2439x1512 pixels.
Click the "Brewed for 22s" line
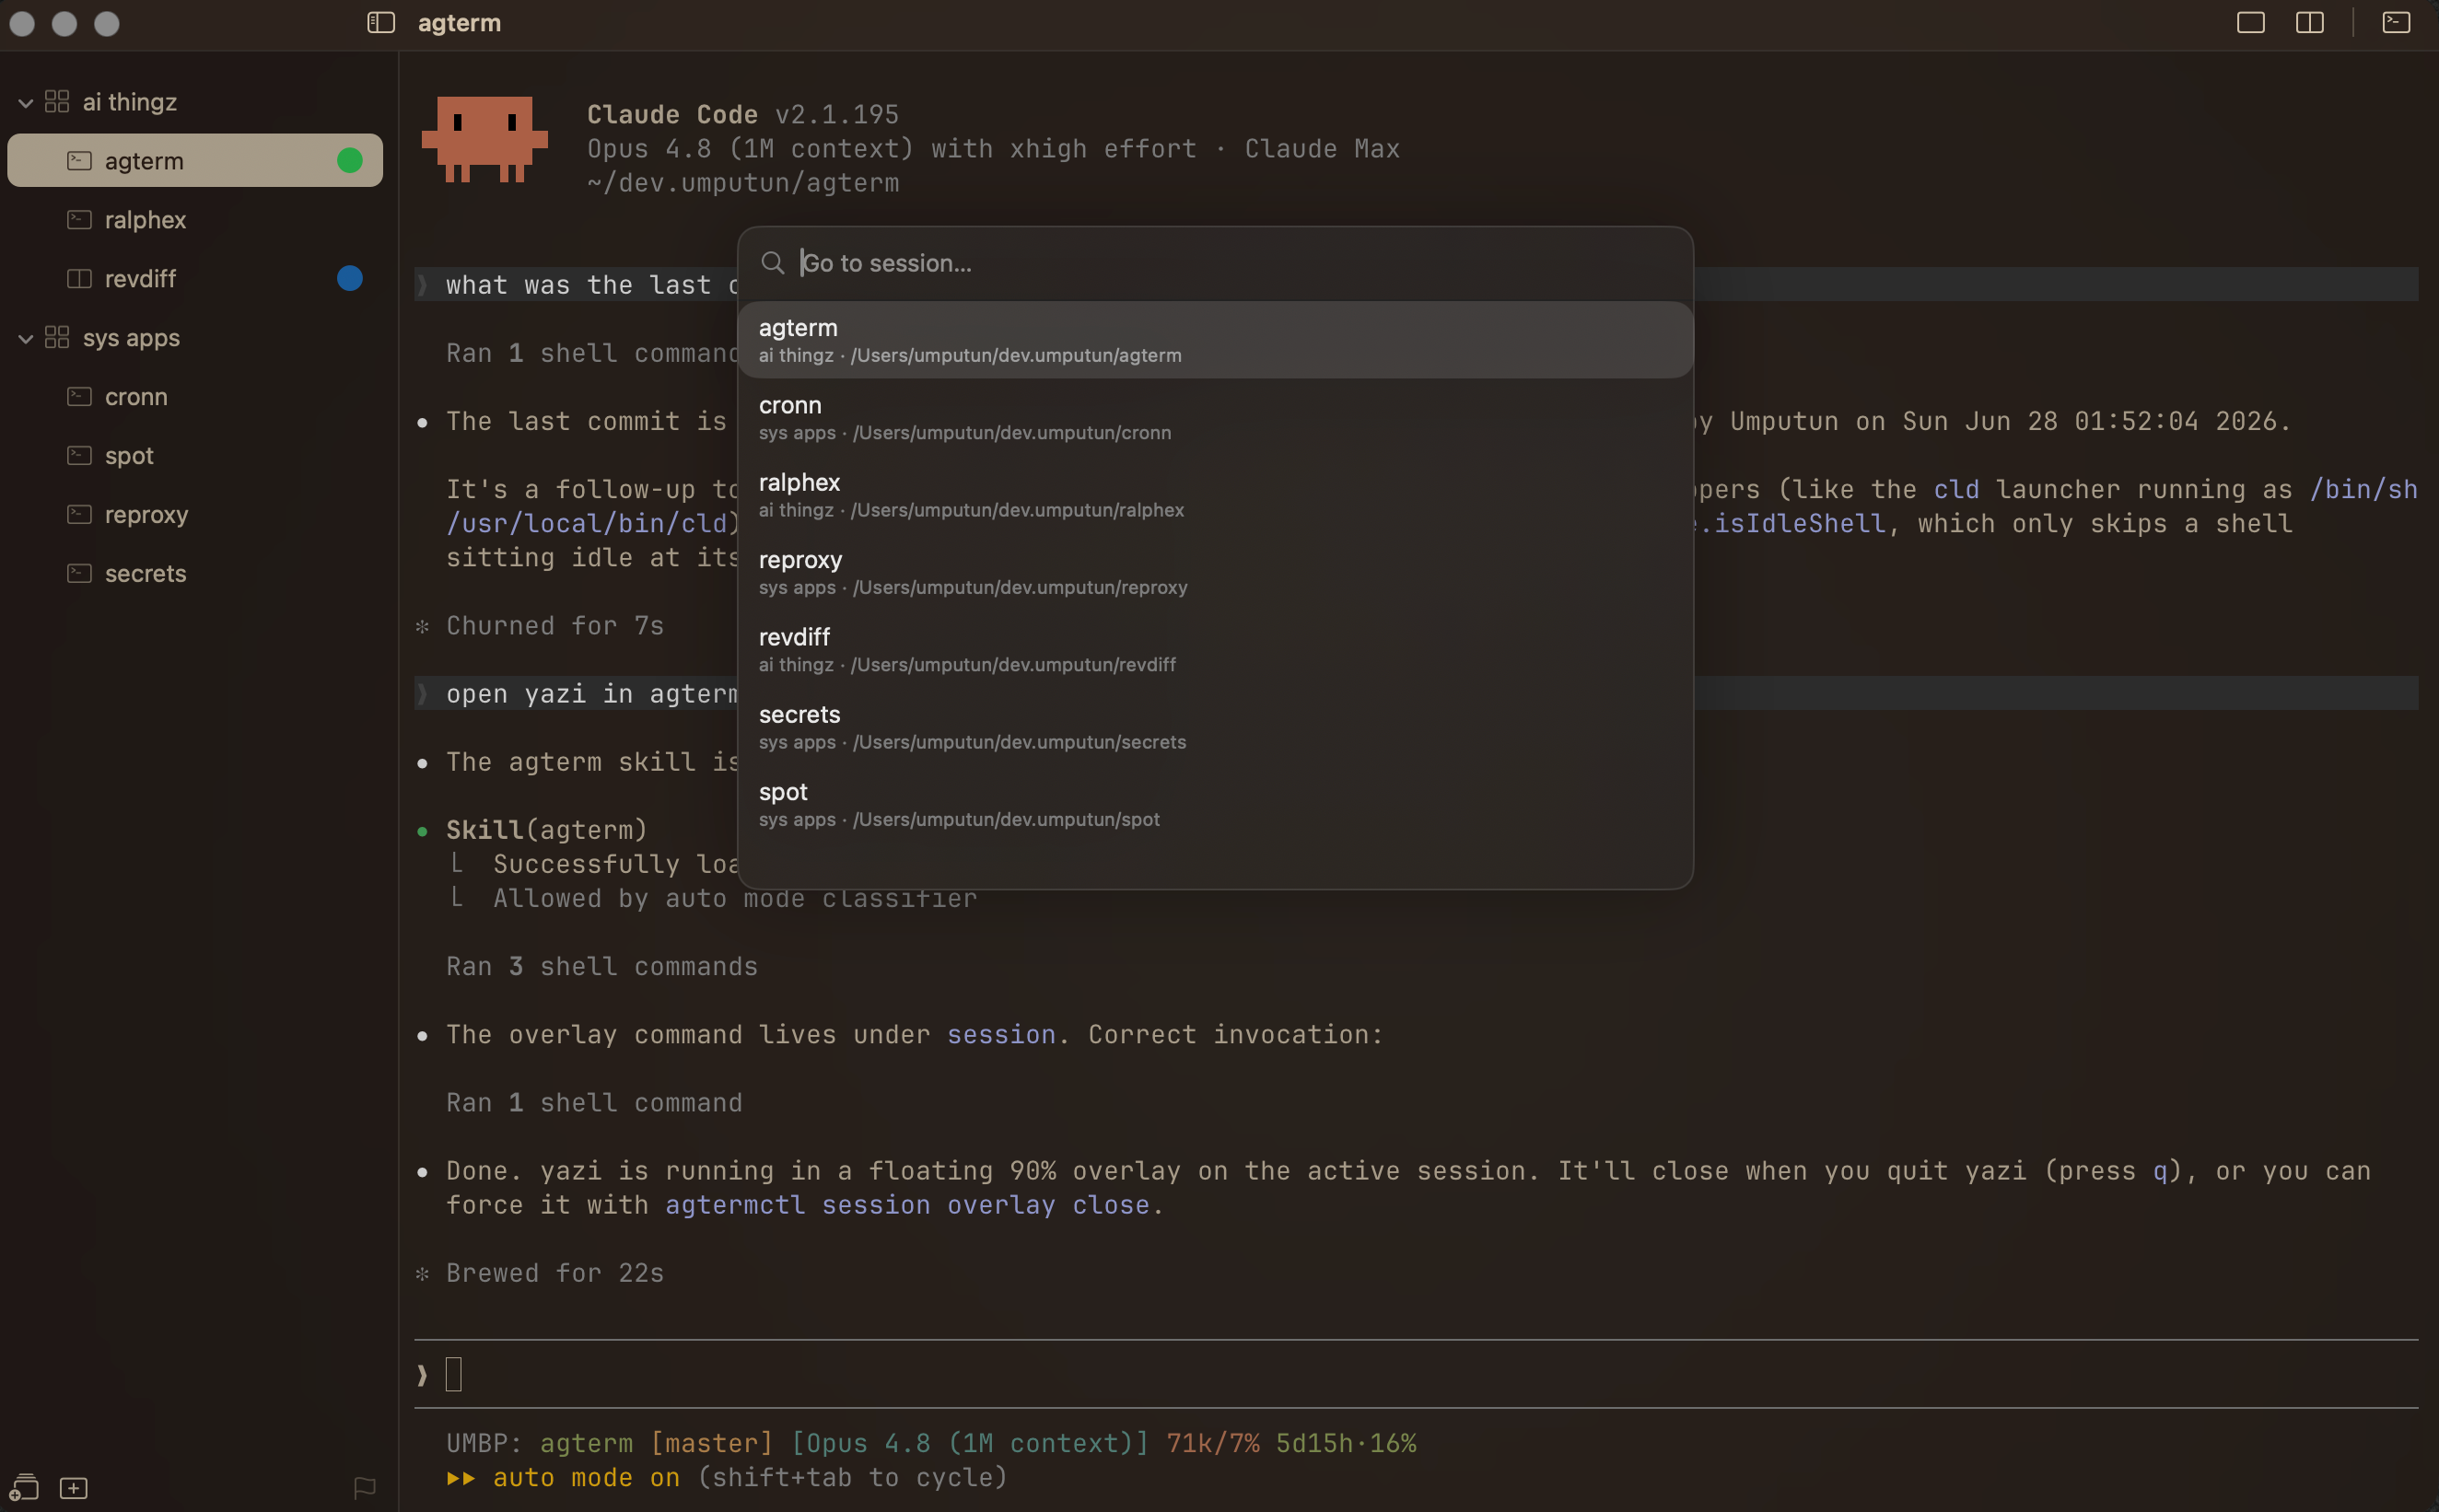point(555,1272)
